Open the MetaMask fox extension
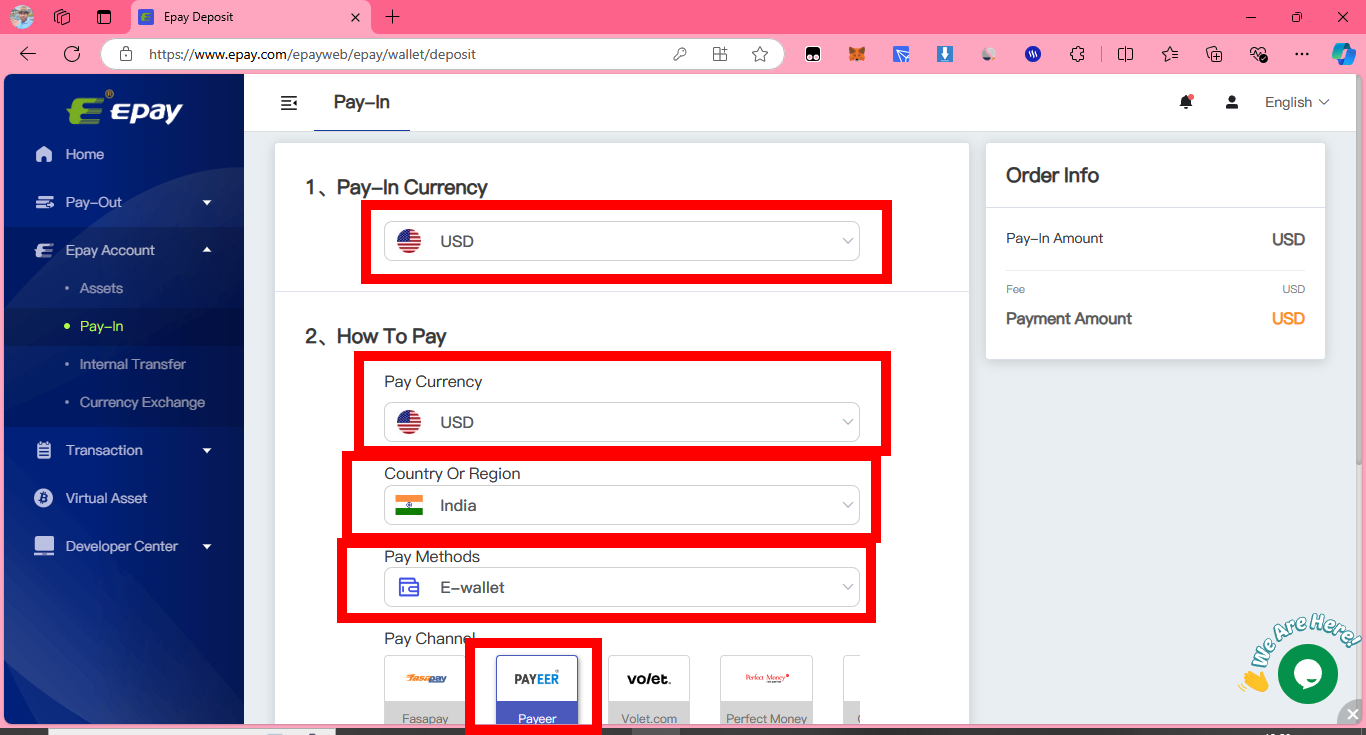Image resolution: width=1366 pixels, height=735 pixels. click(857, 54)
